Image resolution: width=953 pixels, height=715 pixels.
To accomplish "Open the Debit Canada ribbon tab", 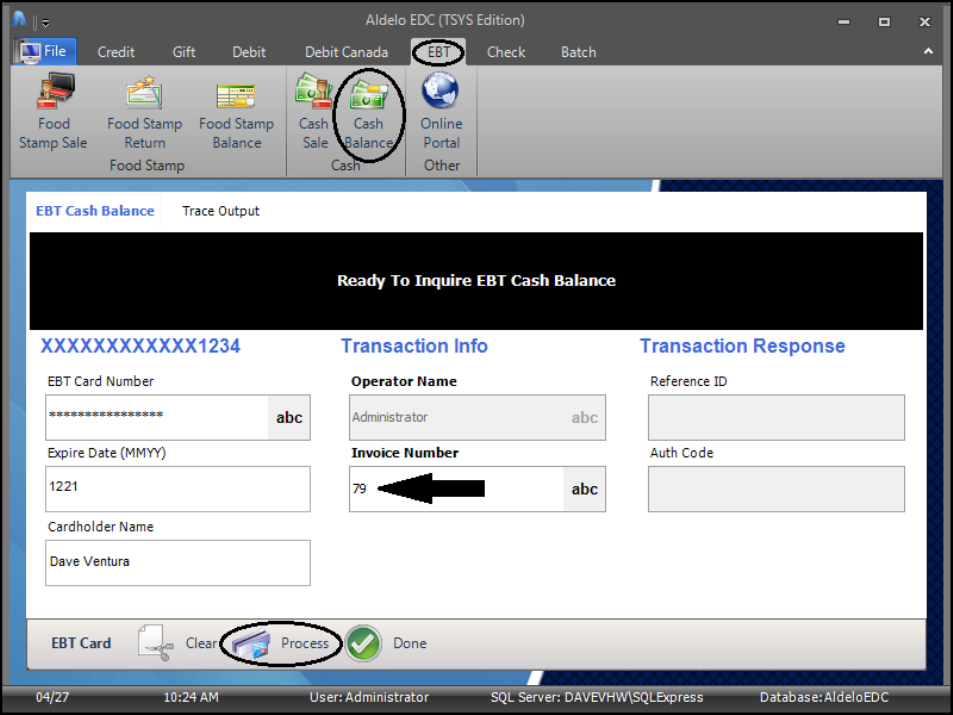I will [x=346, y=52].
